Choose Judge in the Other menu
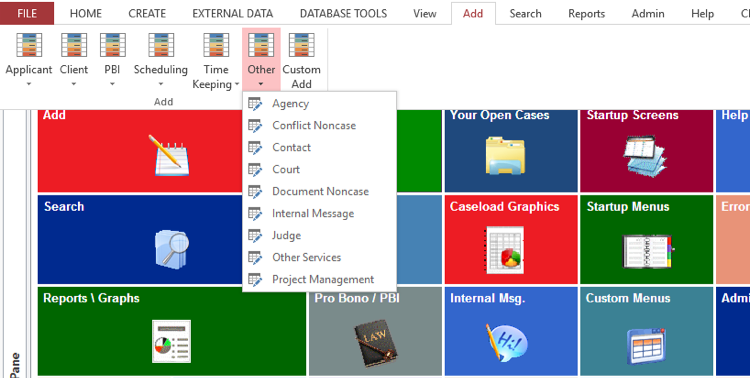Viewport: 750px width, 378px height. pos(320,235)
